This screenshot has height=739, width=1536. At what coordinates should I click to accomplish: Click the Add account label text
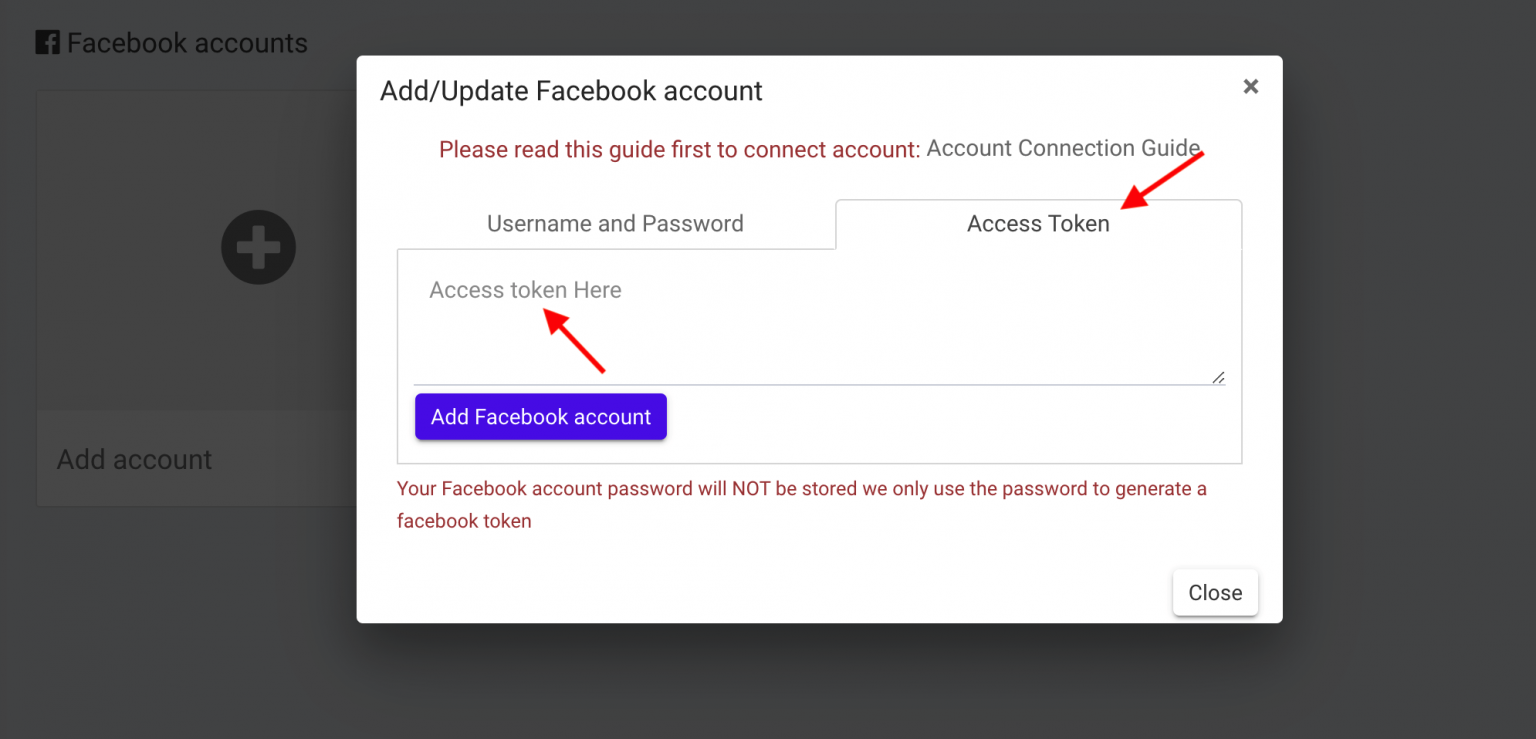point(133,459)
